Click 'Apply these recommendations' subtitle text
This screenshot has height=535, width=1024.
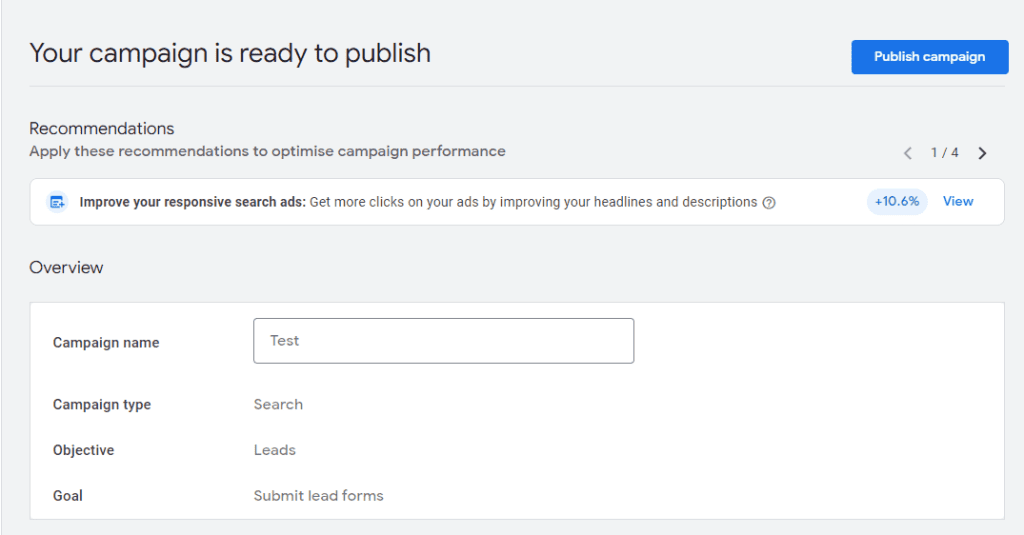(267, 152)
